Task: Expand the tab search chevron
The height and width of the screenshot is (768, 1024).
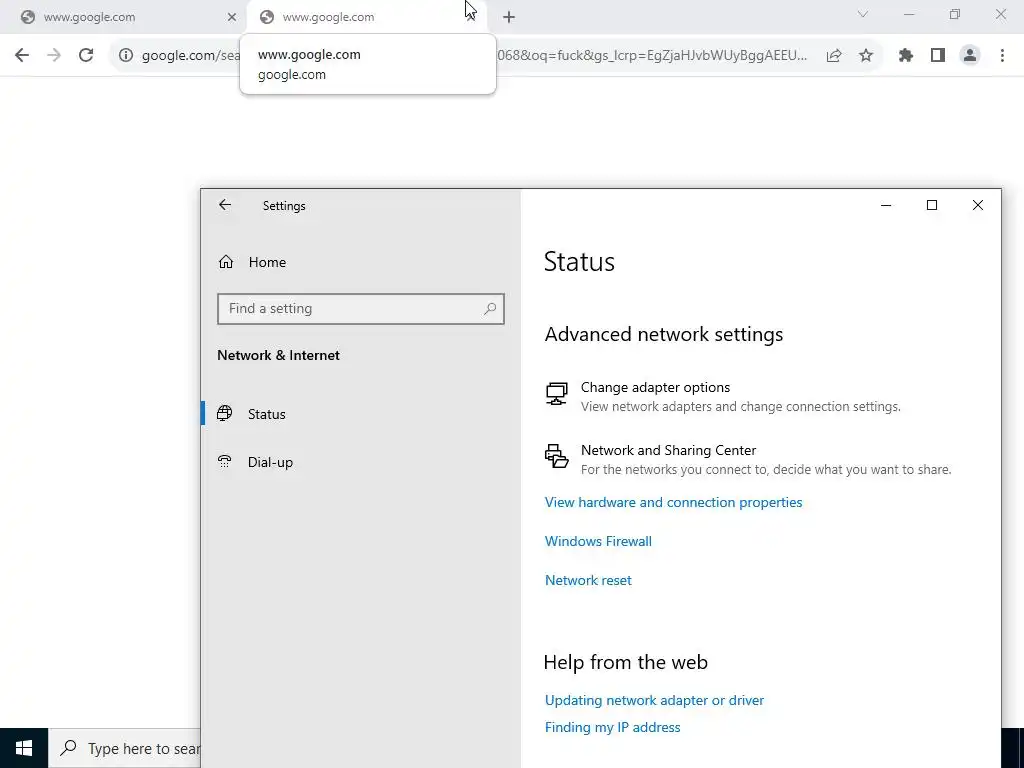Action: point(863,15)
